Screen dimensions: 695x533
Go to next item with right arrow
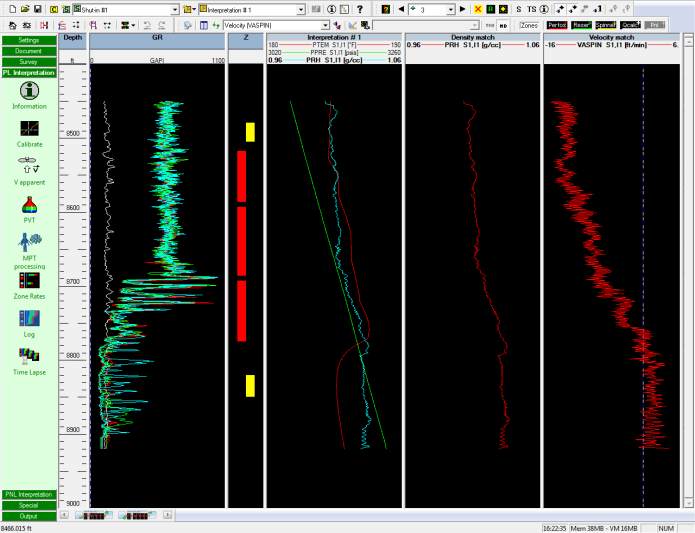tap(463, 9)
